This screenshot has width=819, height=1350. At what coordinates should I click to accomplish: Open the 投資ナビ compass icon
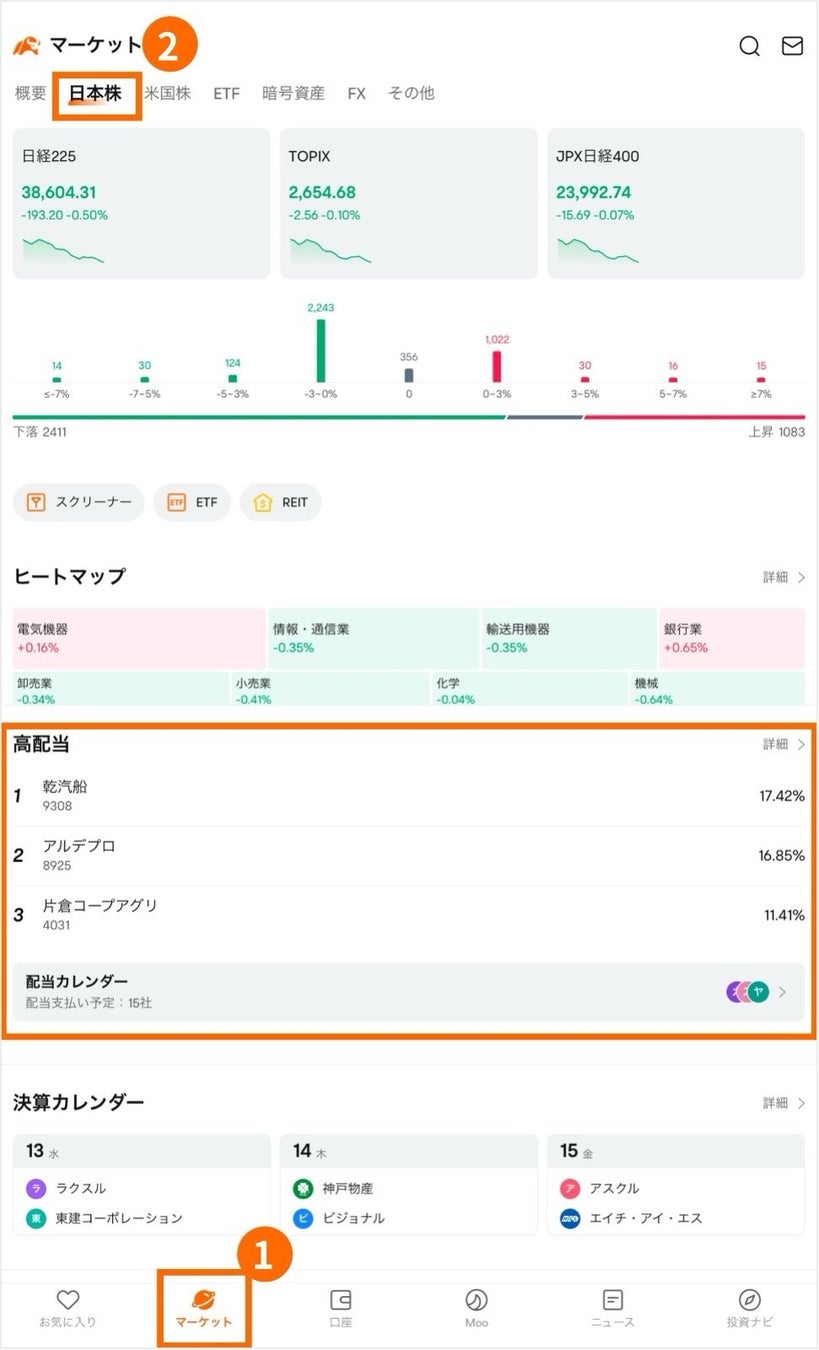(749, 1300)
